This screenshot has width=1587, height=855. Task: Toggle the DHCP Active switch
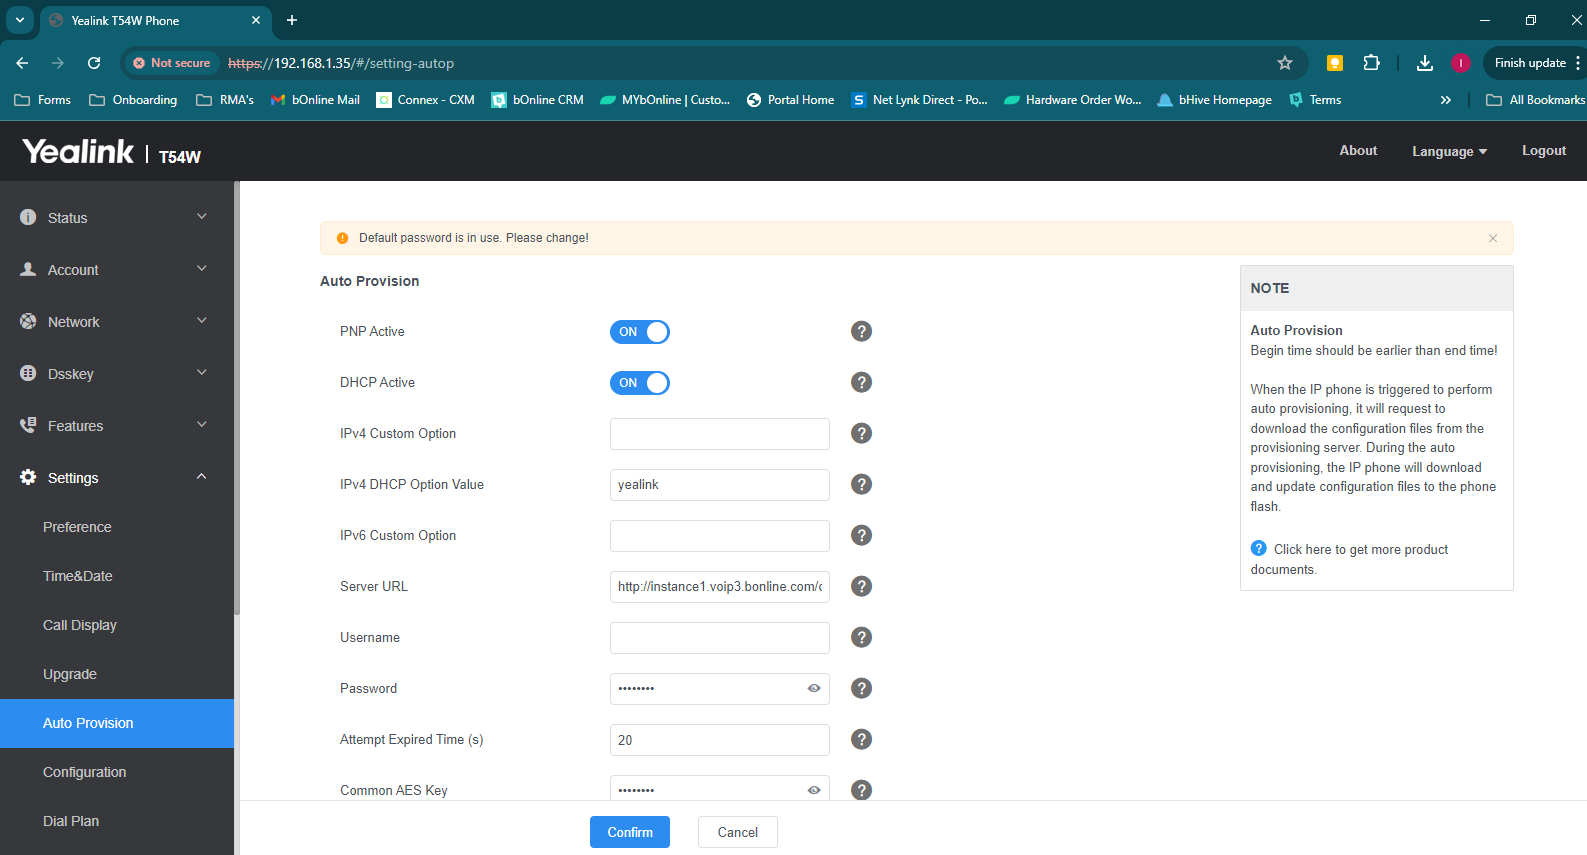640,383
